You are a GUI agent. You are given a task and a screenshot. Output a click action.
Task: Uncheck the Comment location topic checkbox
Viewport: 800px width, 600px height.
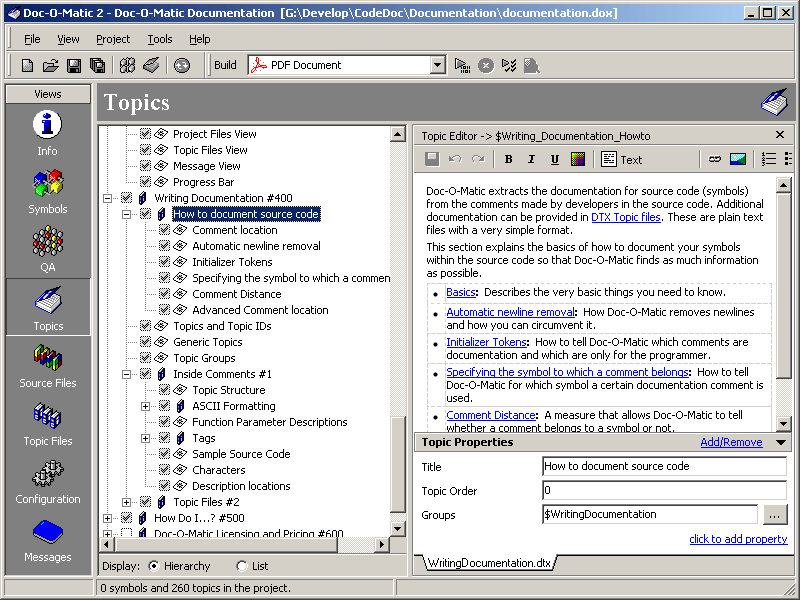tap(165, 230)
